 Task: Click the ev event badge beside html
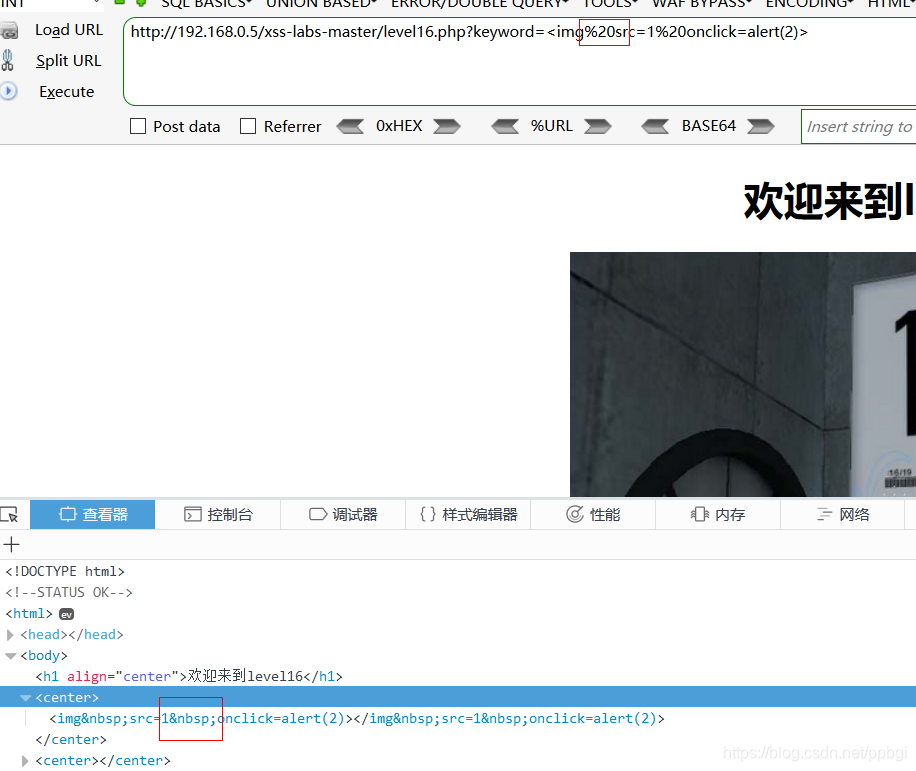click(x=67, y=614)
